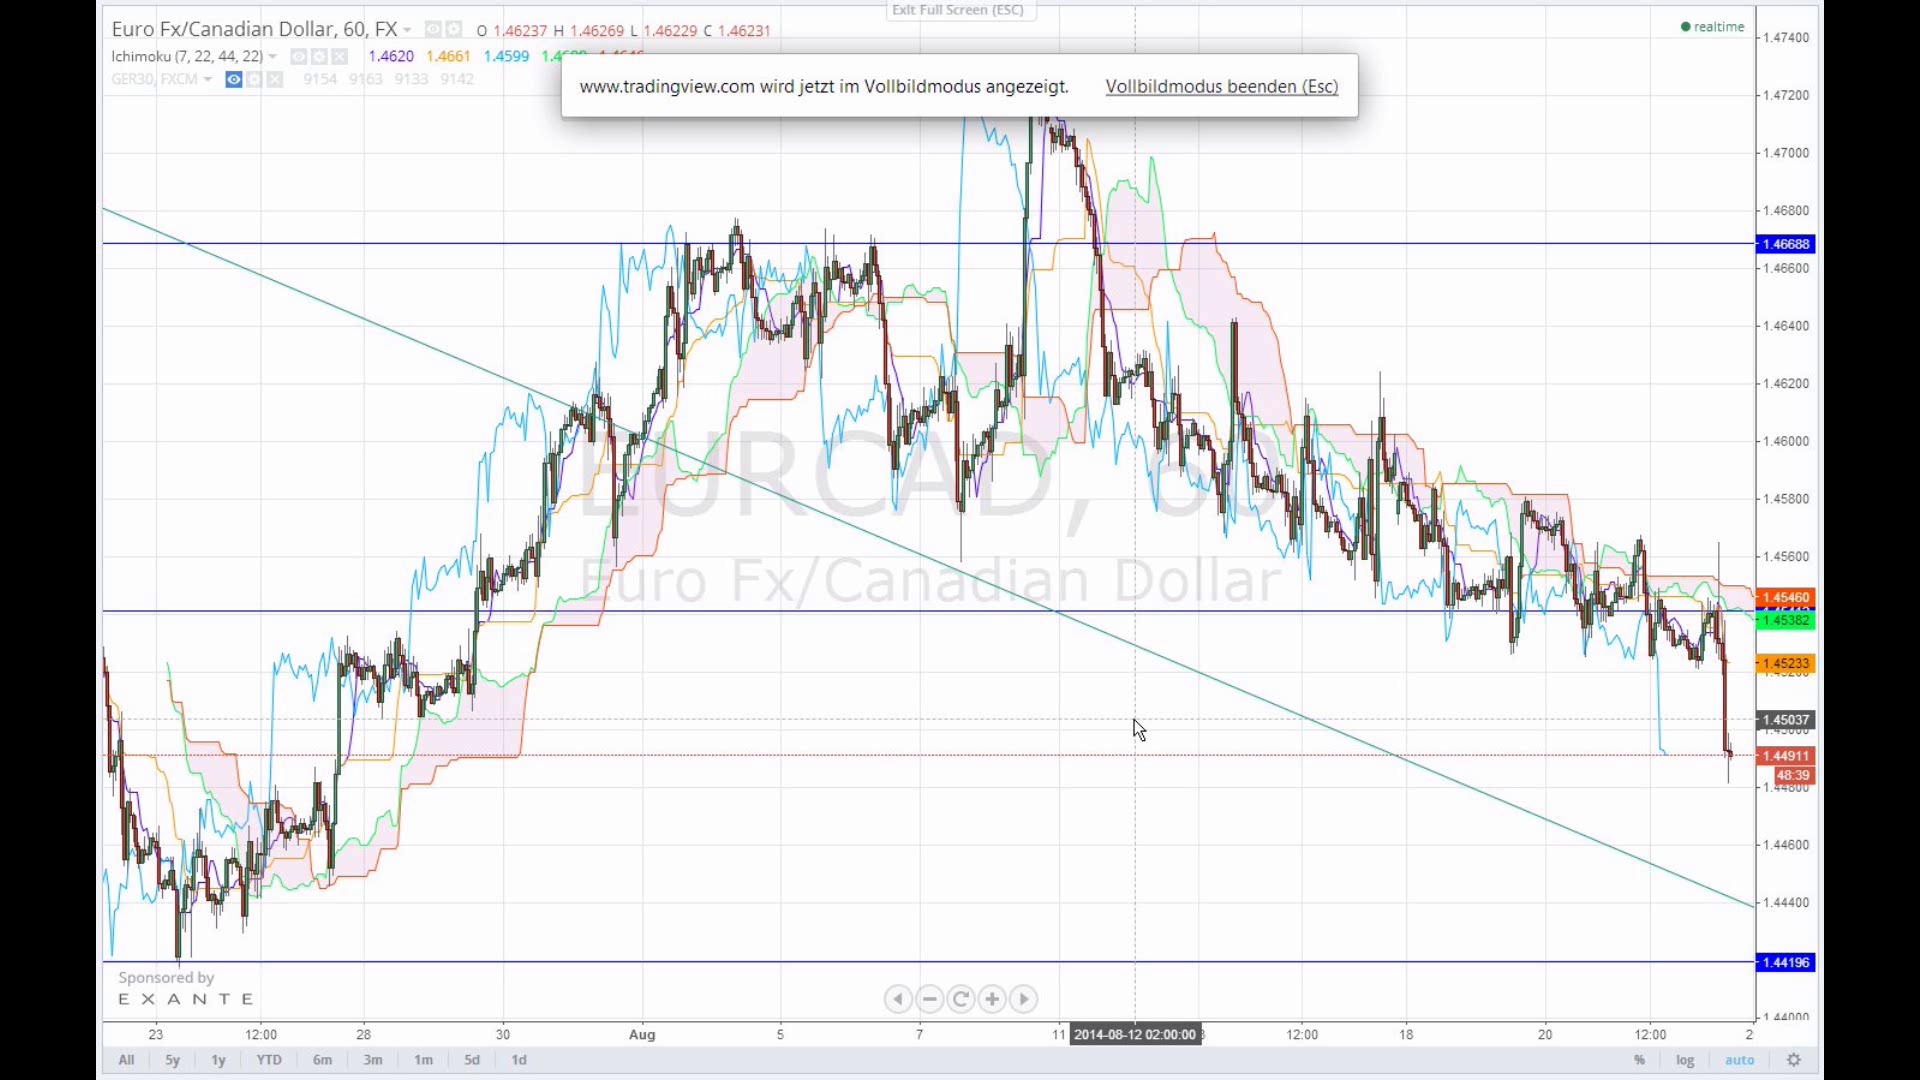The height and width of the screenshot is (1080, 1920).
Task: Expand Euro Fx/Canadian Dollar symbol dropdown
Action: [x=407, y=31]
